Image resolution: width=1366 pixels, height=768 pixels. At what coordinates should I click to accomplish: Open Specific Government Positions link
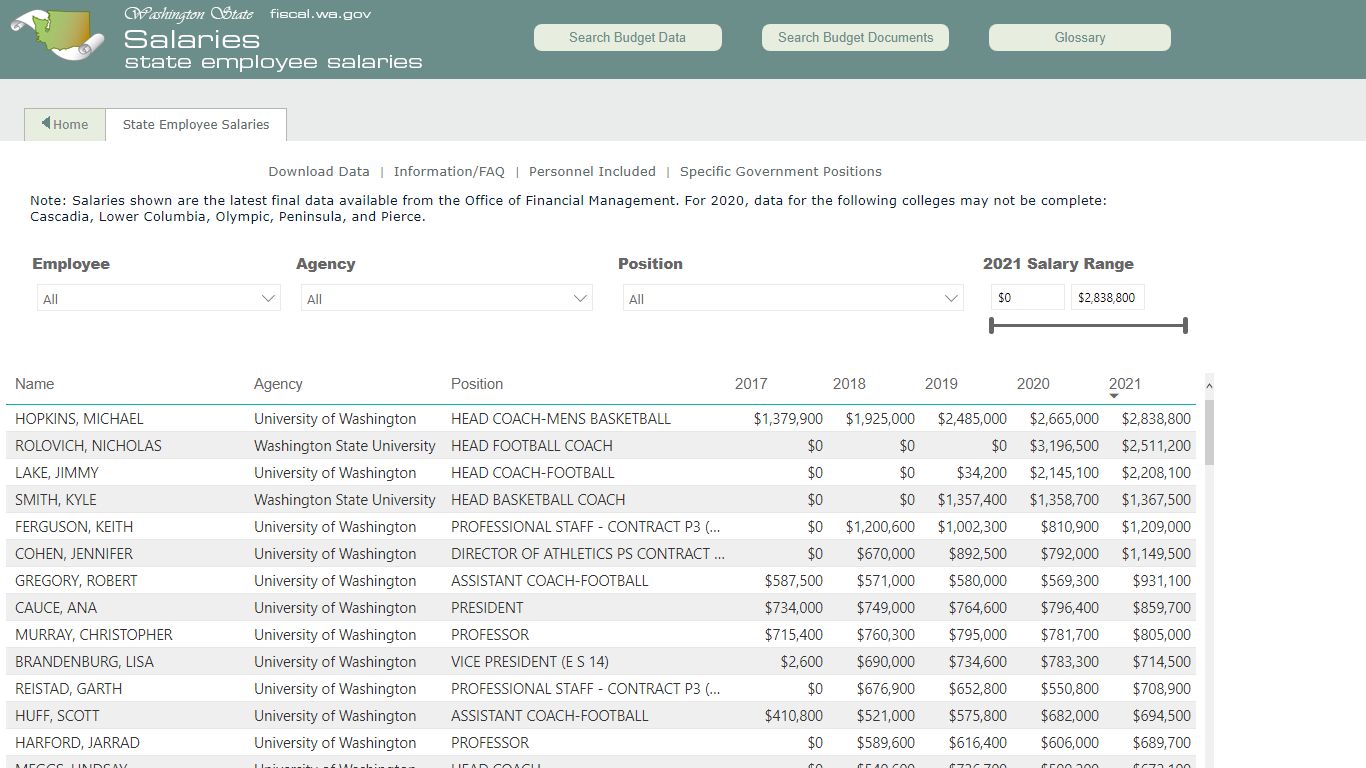781,172
